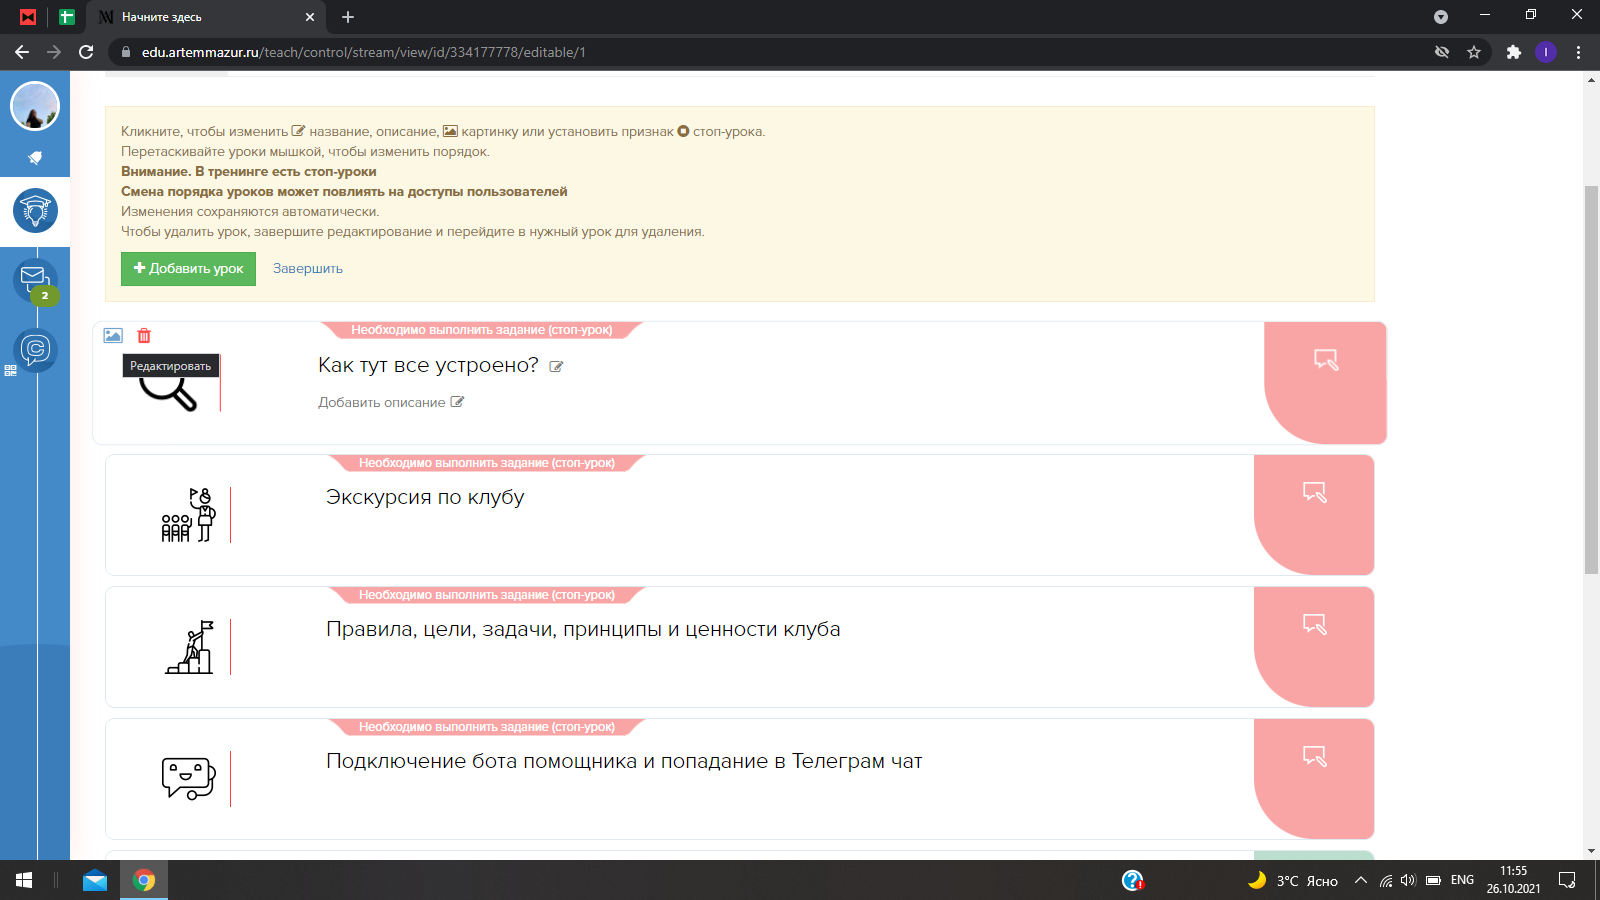Open tab search dropdown in title bar
The height and width of the screenshot is (900, 1600).
pos(1441,17)
